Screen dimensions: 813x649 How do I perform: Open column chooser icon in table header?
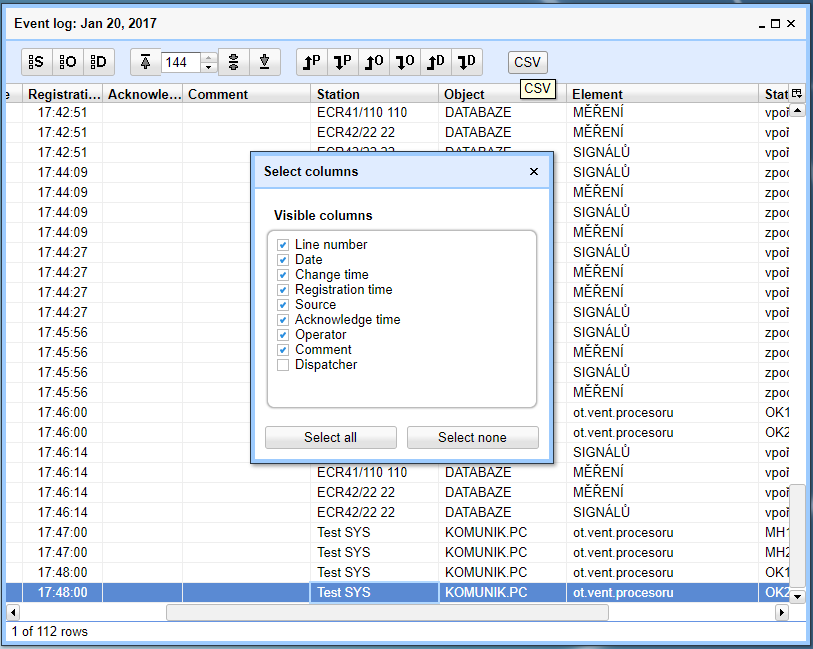pos(797,93)
